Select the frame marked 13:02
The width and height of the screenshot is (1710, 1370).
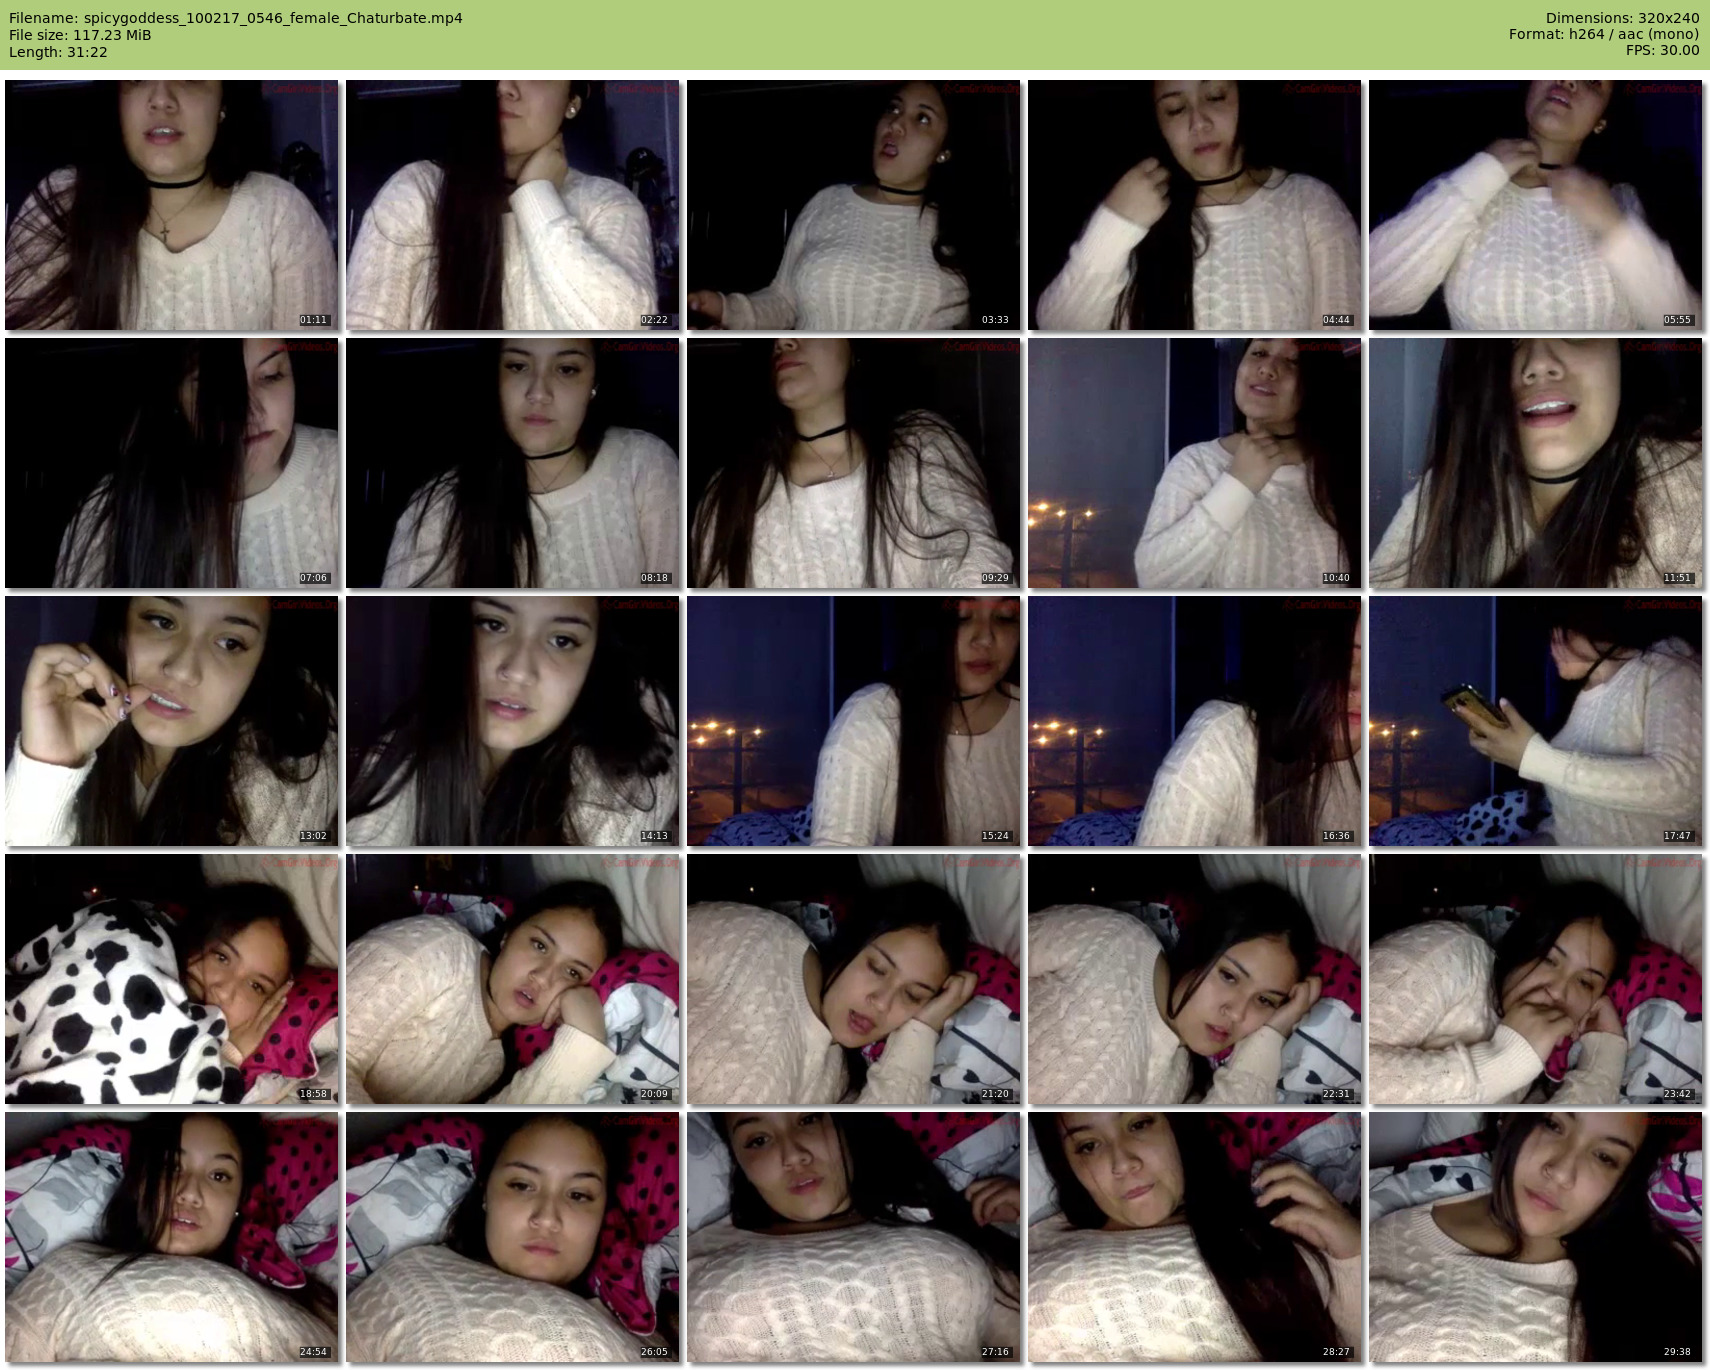pyautogui.click(x=171, y=721)
